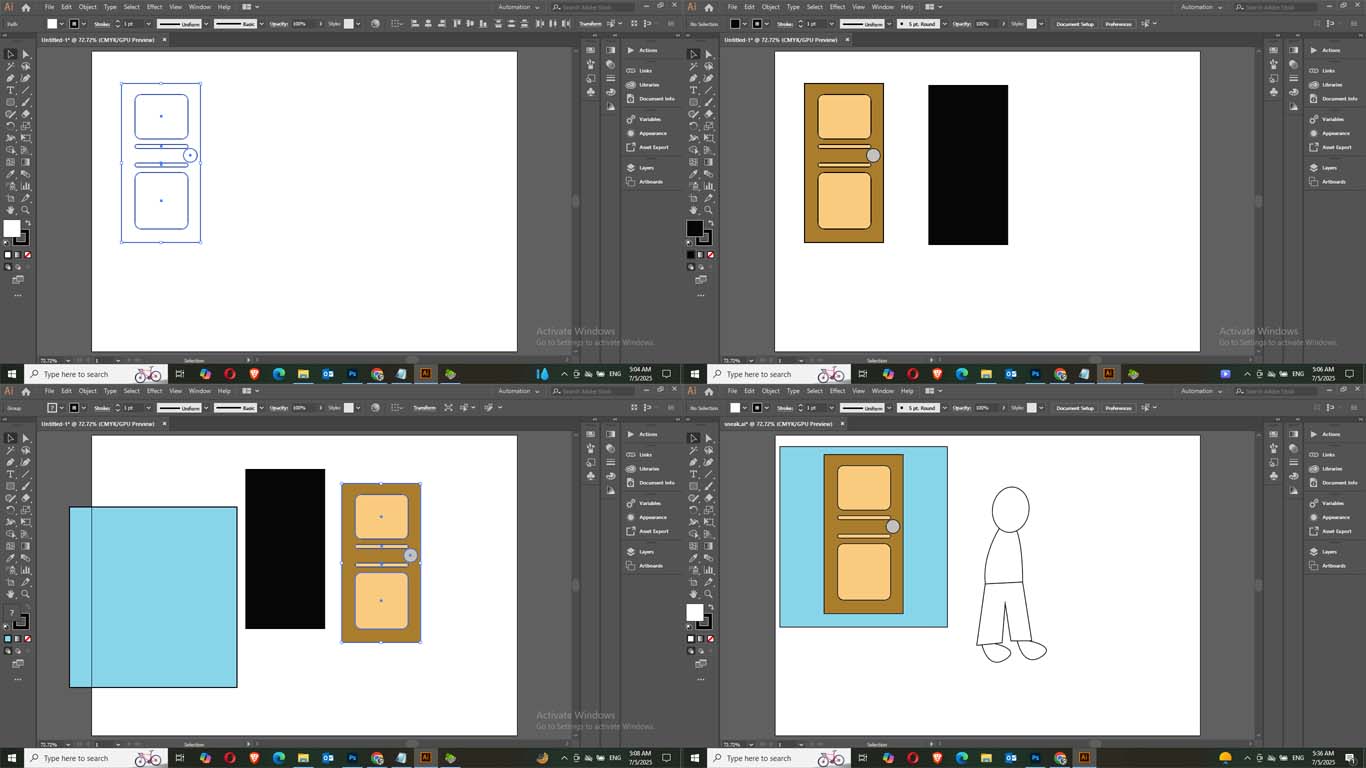Screen dimensions: 1366x768
Task: Reset default fill and stroke in sneak.ai toolbar
Action: (x=689, y=627)
